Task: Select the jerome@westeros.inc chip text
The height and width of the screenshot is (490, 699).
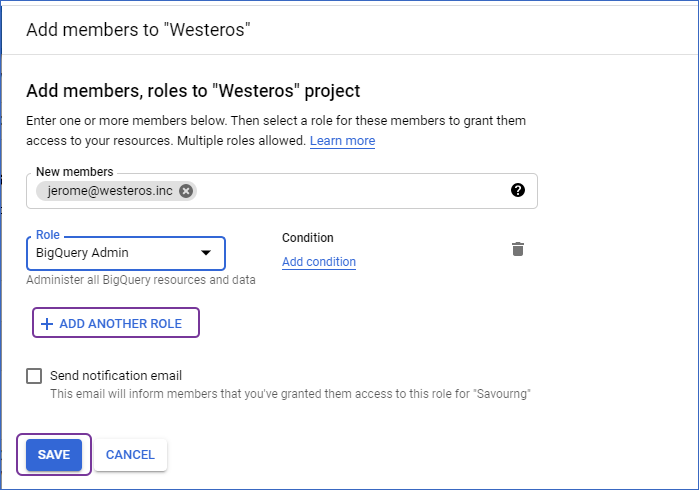Action: coord(110,191)
